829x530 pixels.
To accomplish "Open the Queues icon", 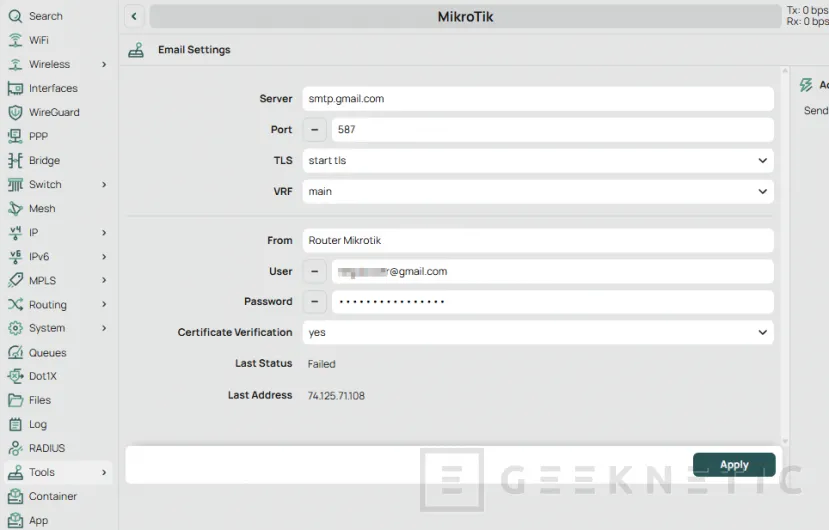I will [x=15, y=353].
